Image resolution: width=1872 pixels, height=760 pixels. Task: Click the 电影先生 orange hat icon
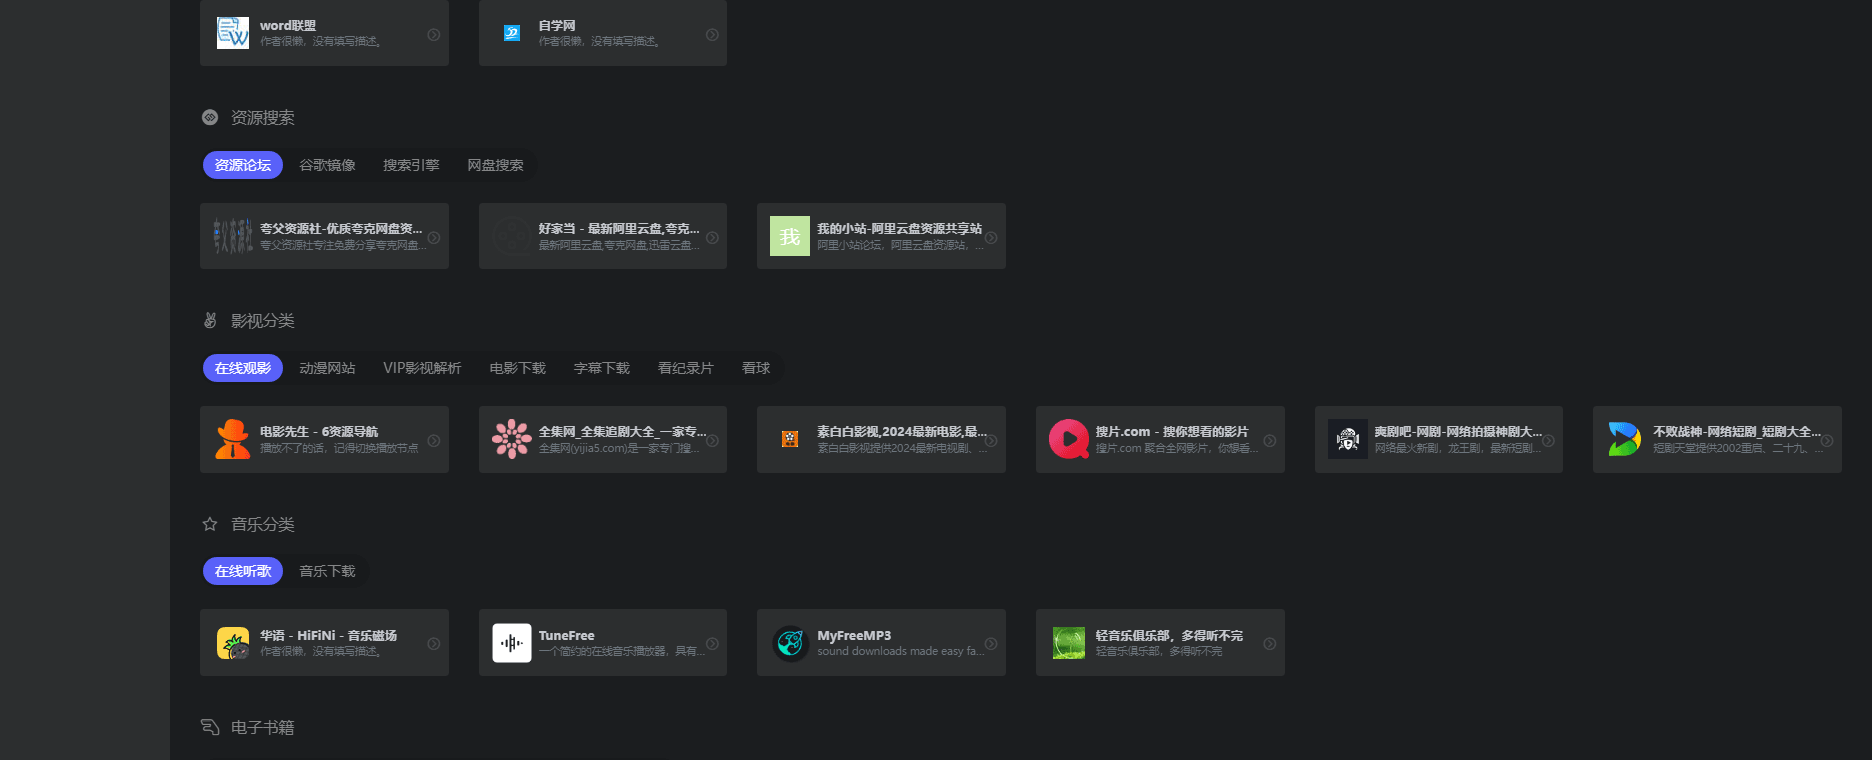click(233, 439)
